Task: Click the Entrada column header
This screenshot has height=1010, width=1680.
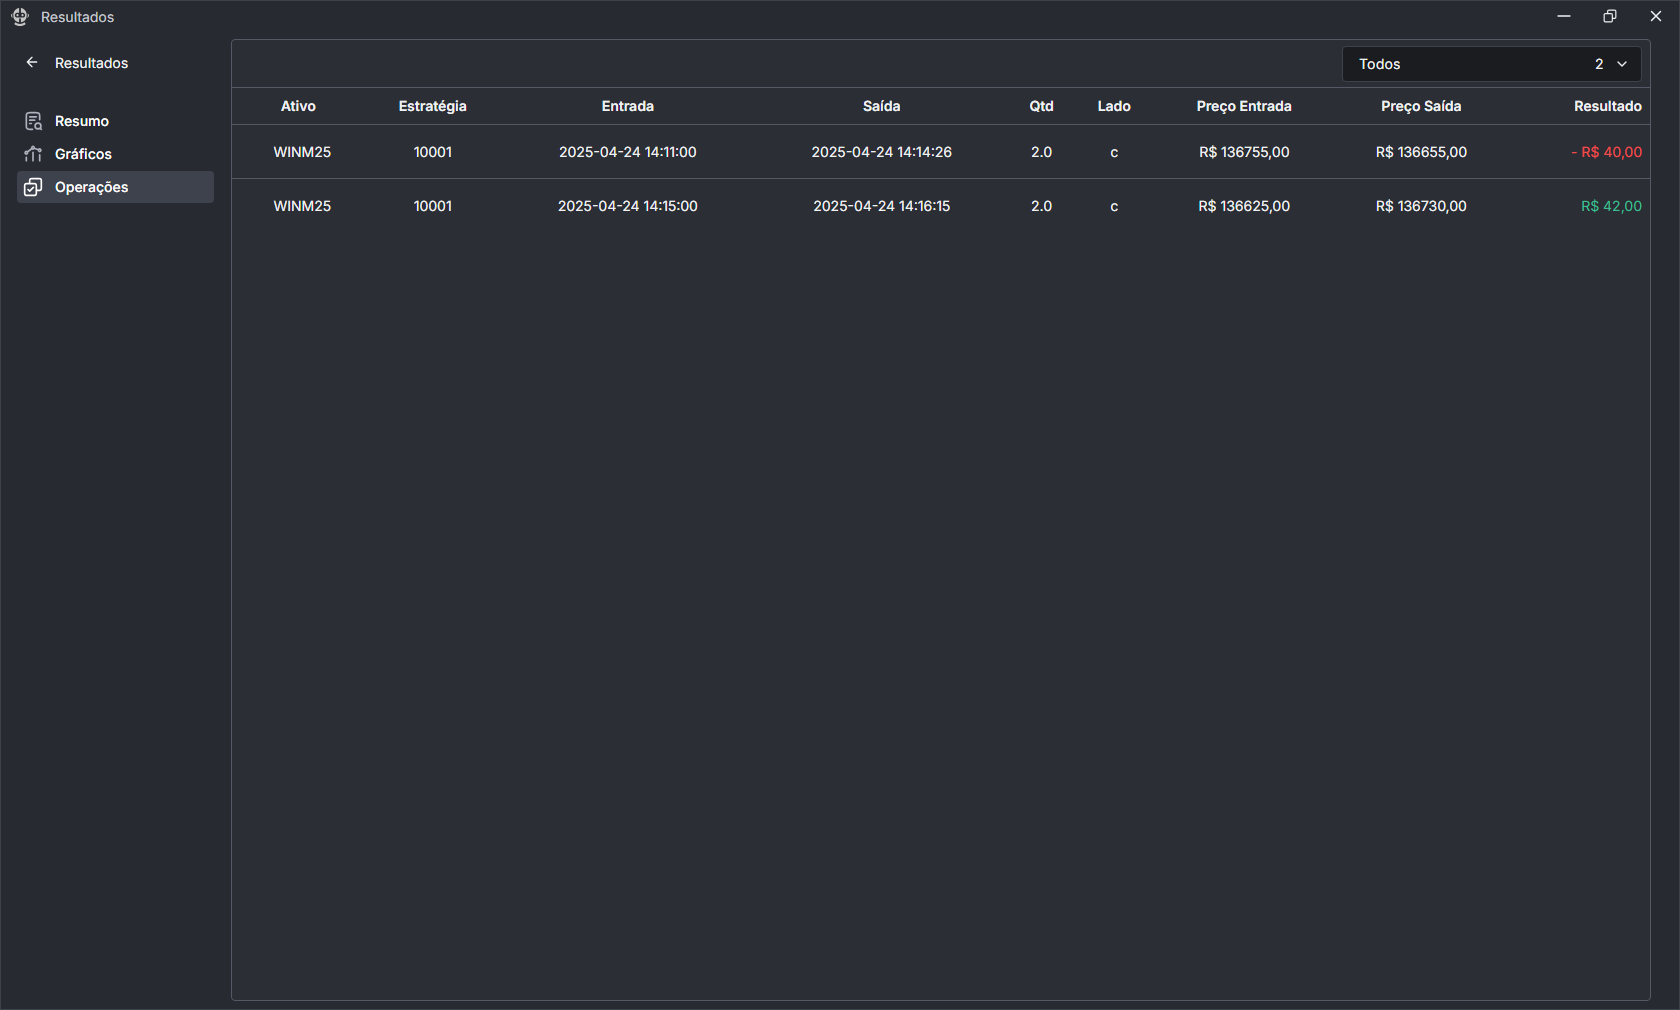Action: click(x=627, y=106)
